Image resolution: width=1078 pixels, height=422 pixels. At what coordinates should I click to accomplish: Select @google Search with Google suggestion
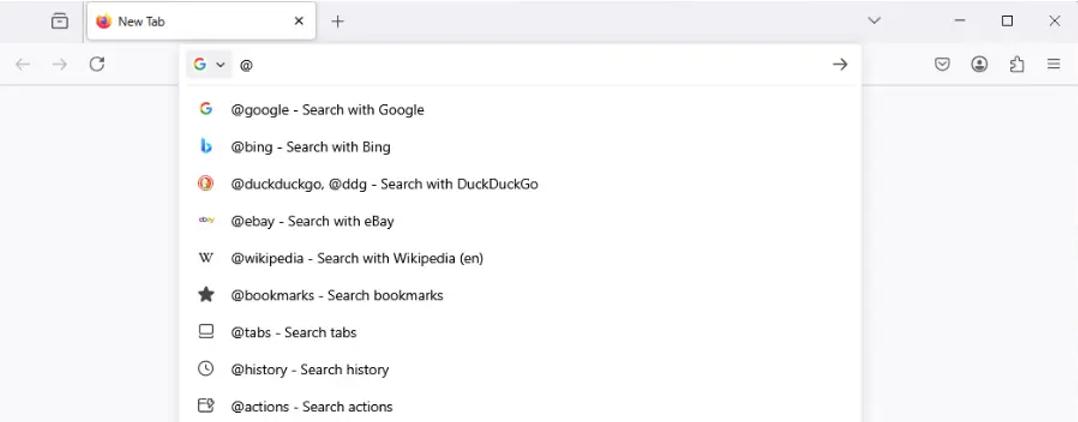(327, 110)
